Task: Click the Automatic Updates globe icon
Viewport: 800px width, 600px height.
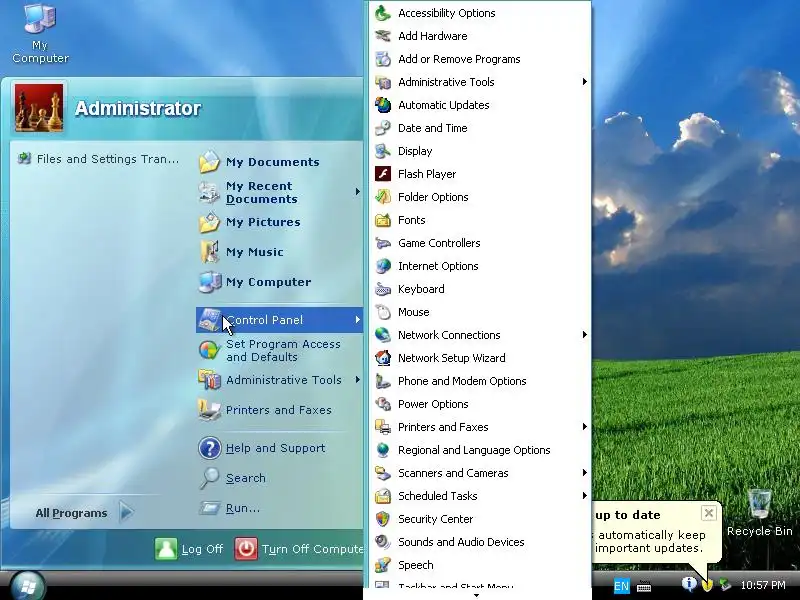Action: (x=383, y=105)
